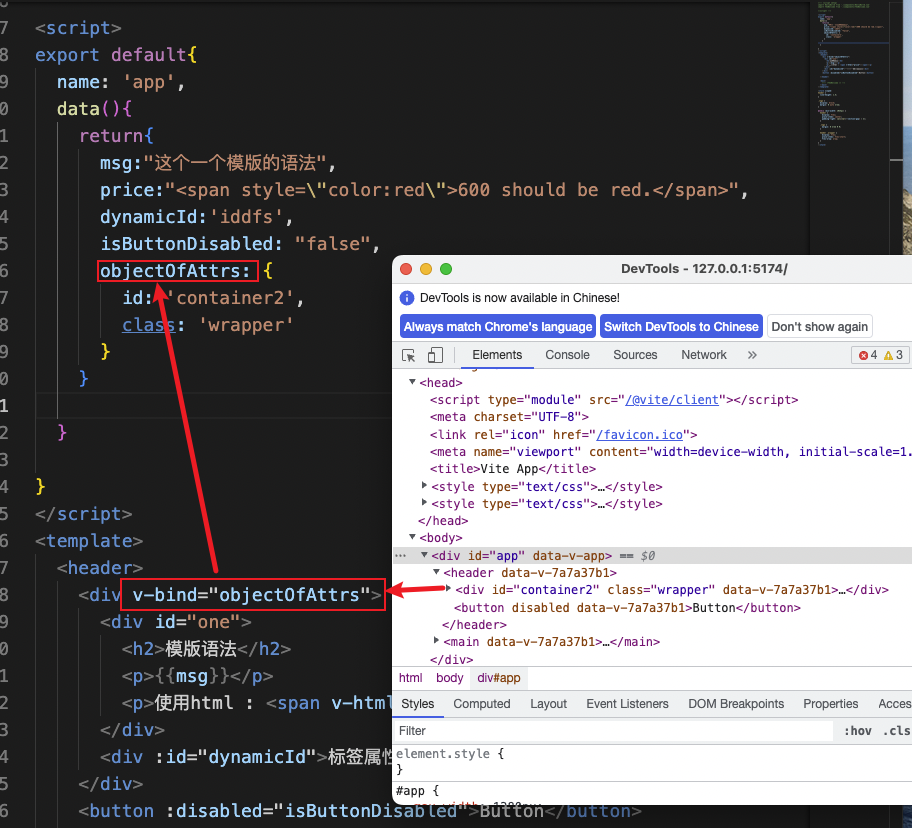
Task: Open more DevTools tabs chevron
Action: tap(752, 355)
